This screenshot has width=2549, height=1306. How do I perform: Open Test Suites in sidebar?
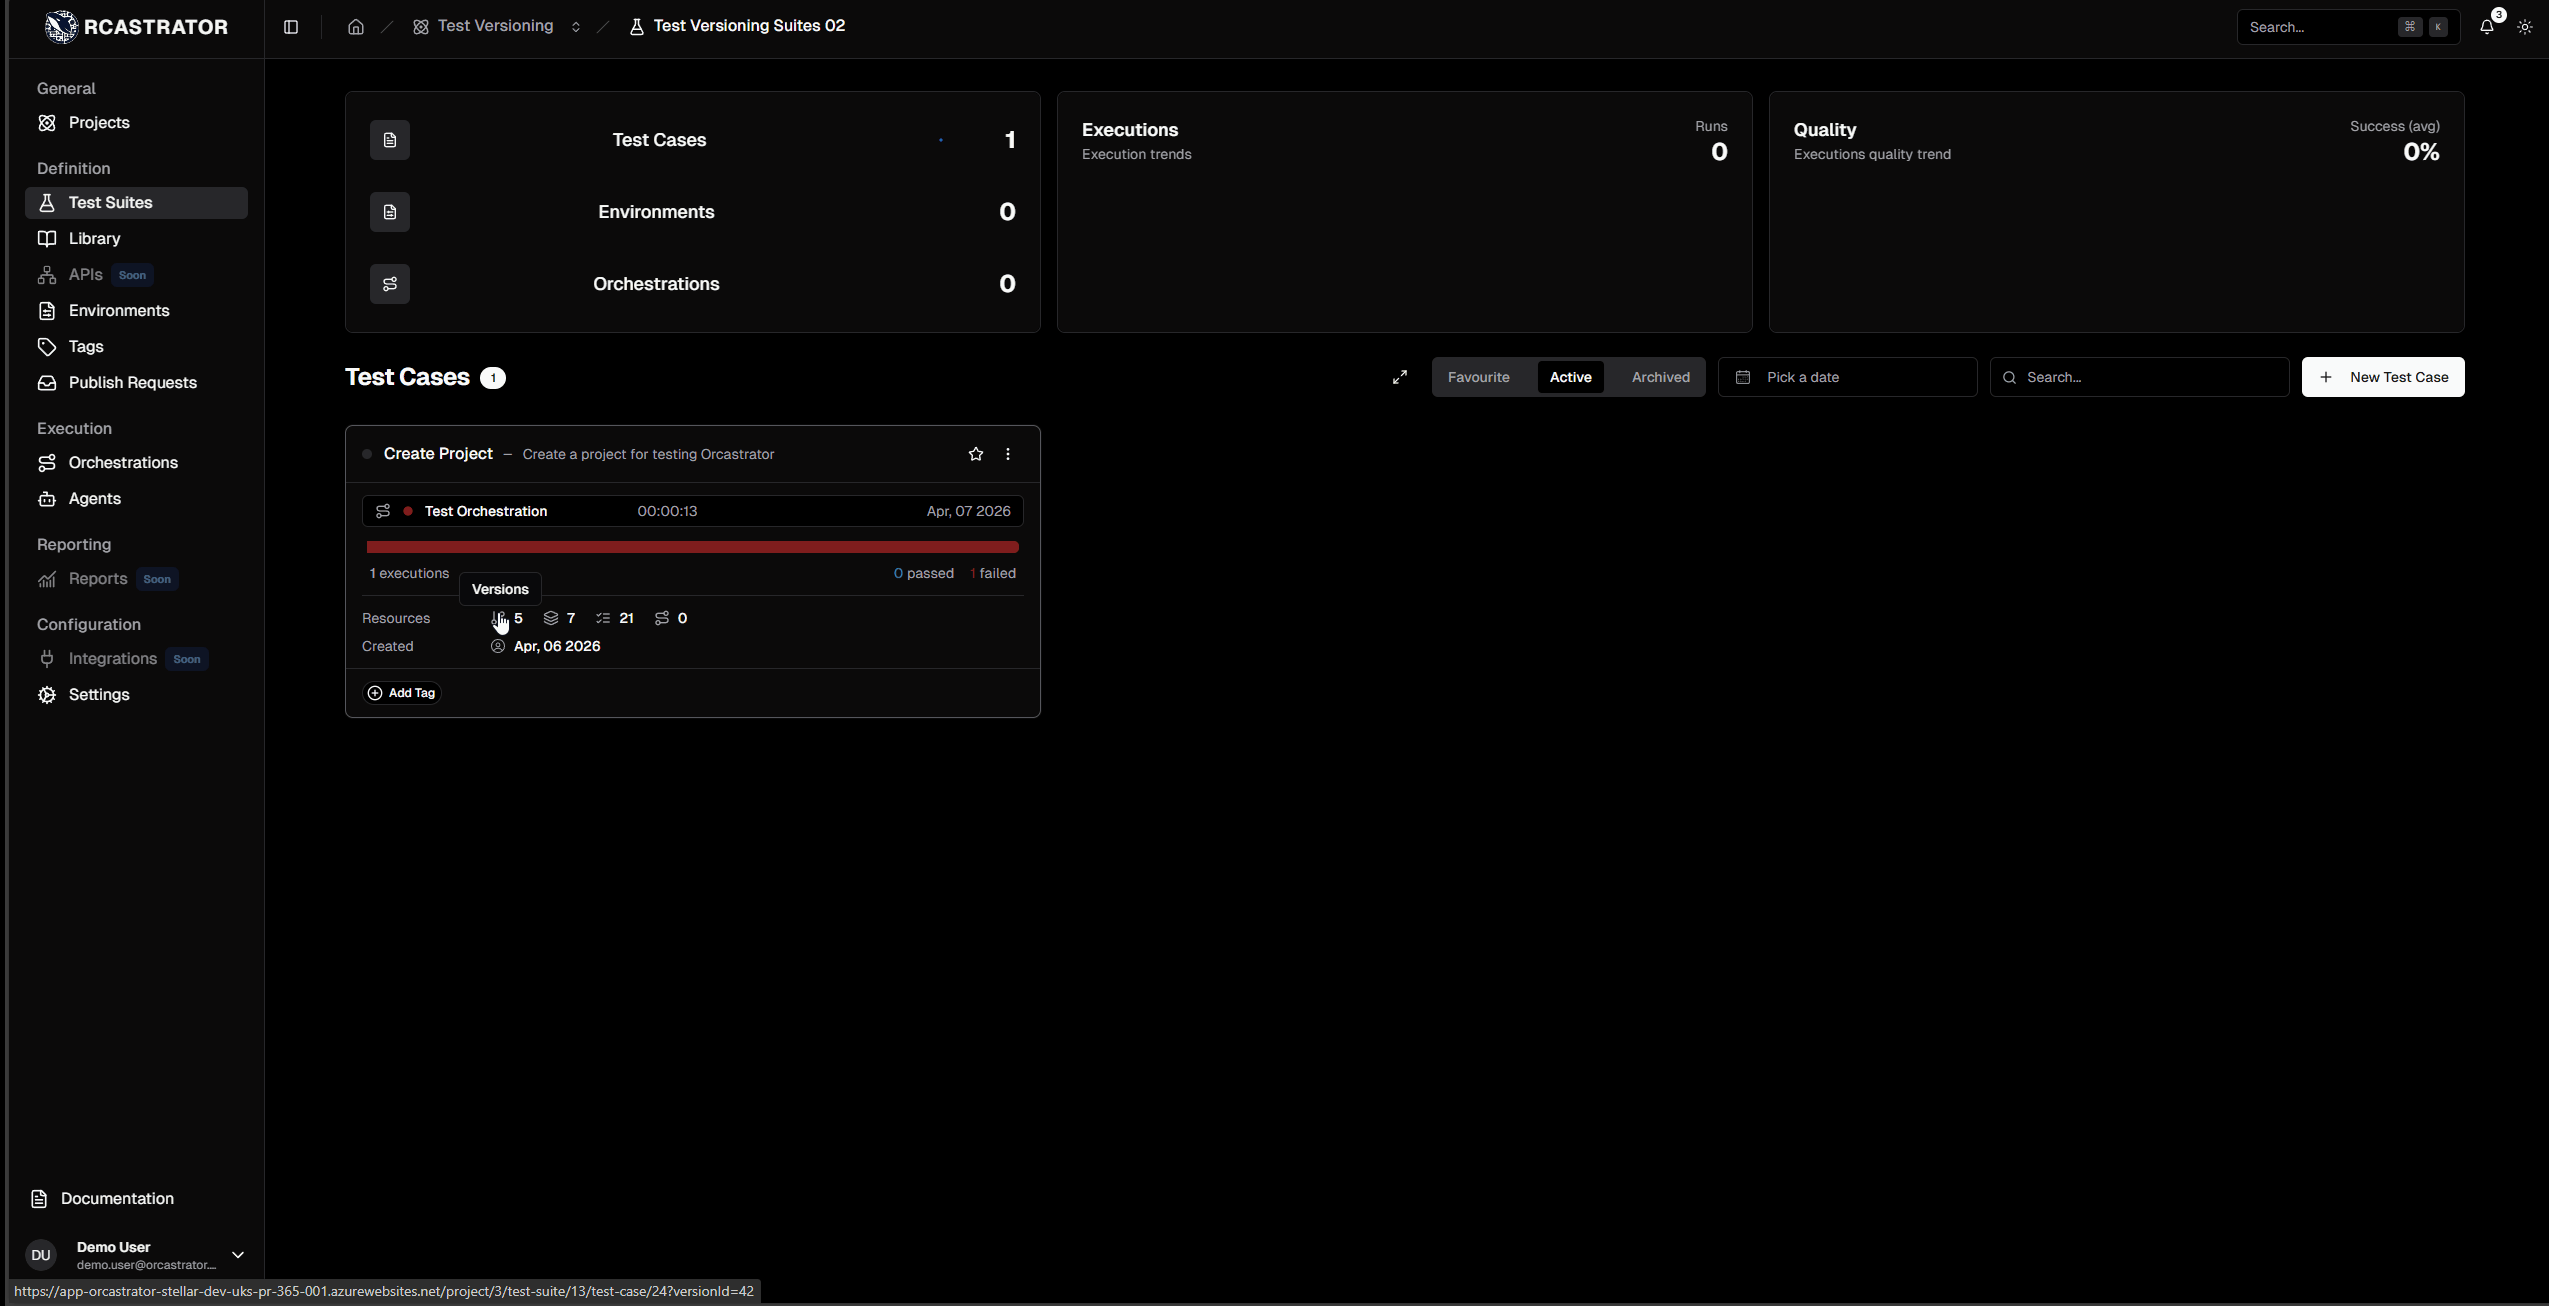pos(136,203)
